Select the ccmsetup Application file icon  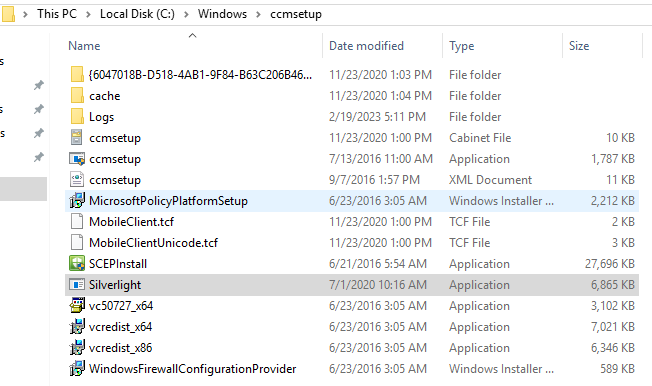pos(77,158)
